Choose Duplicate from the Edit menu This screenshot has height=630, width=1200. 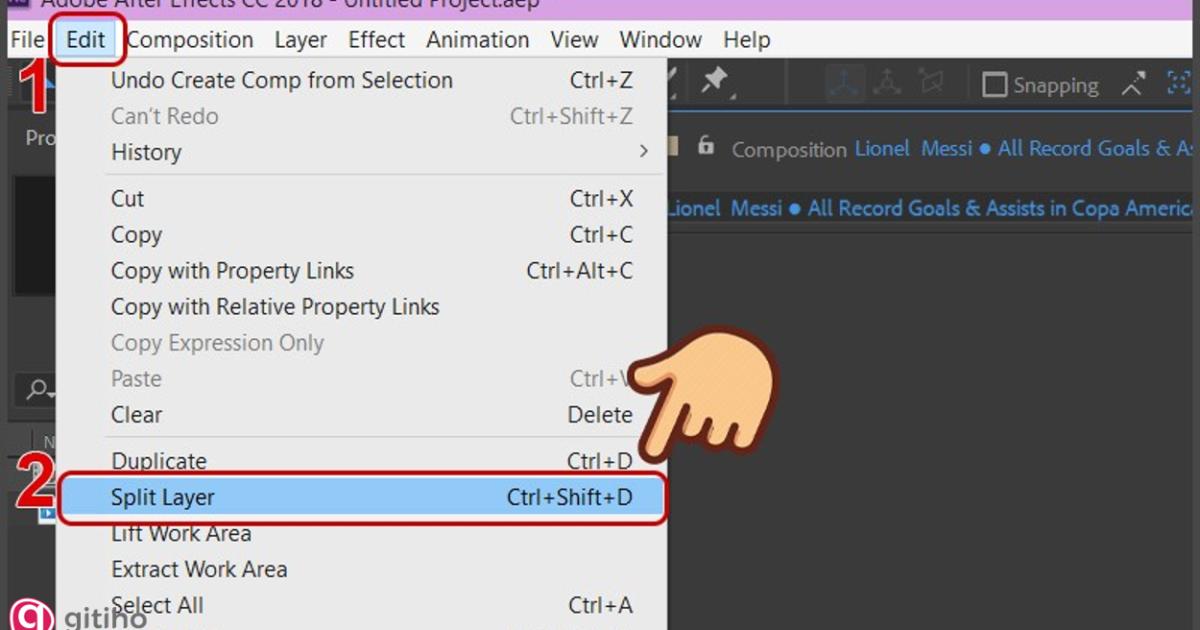pyautogui.click(x=158, y=461)
